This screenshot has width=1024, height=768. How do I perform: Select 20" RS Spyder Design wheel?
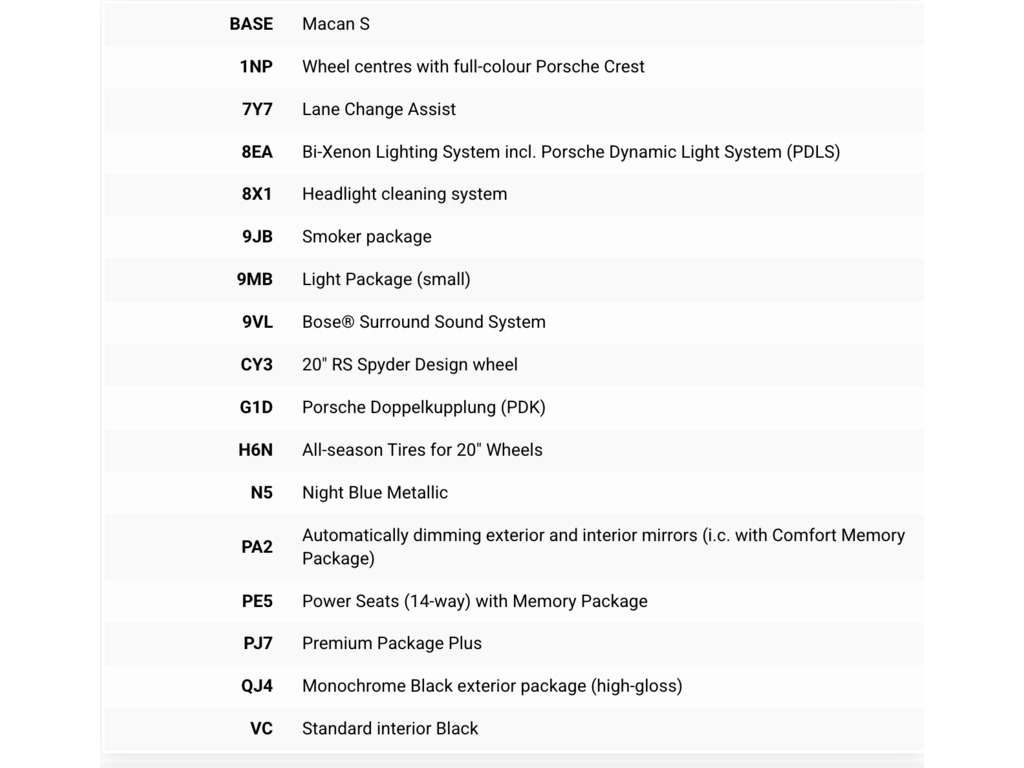pos(409,364)
